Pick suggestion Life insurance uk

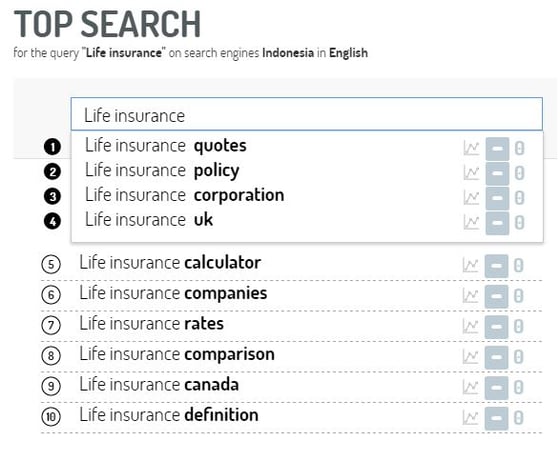click(x=149, y=220)
